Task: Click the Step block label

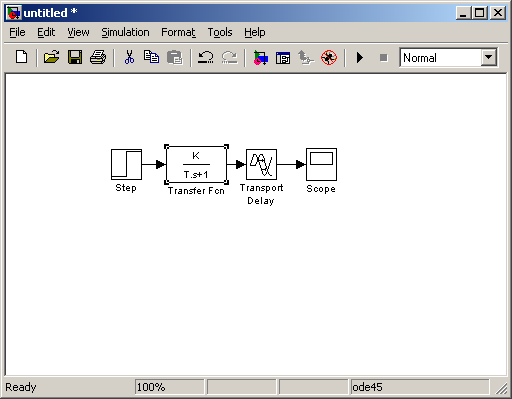Action: tap(126, 188)
